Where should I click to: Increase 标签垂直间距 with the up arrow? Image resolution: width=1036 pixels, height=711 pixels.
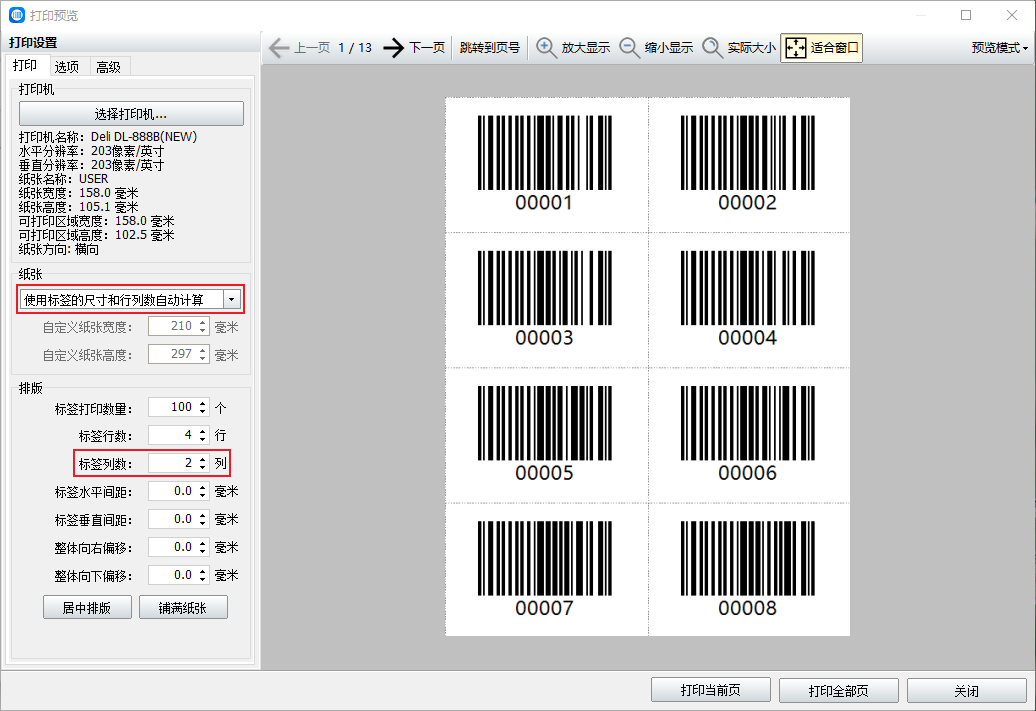[x=203, y=515]
